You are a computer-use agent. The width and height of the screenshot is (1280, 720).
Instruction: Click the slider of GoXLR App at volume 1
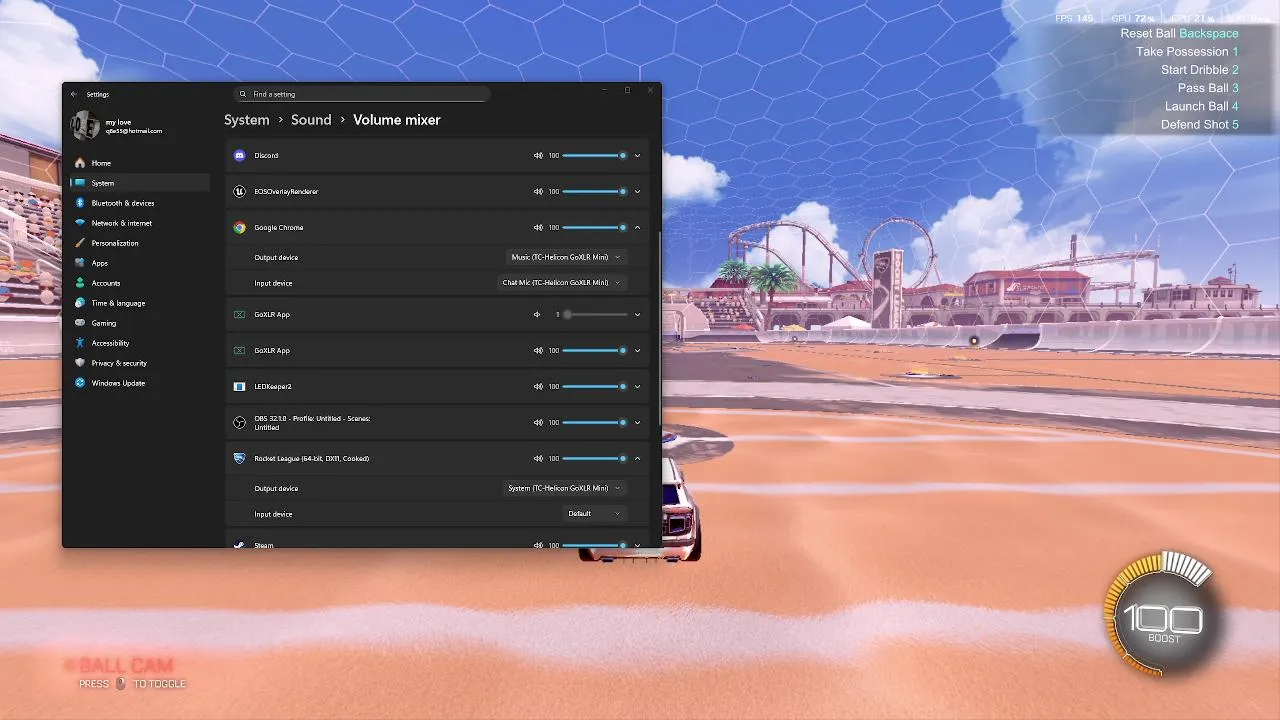tap(594, 314)
